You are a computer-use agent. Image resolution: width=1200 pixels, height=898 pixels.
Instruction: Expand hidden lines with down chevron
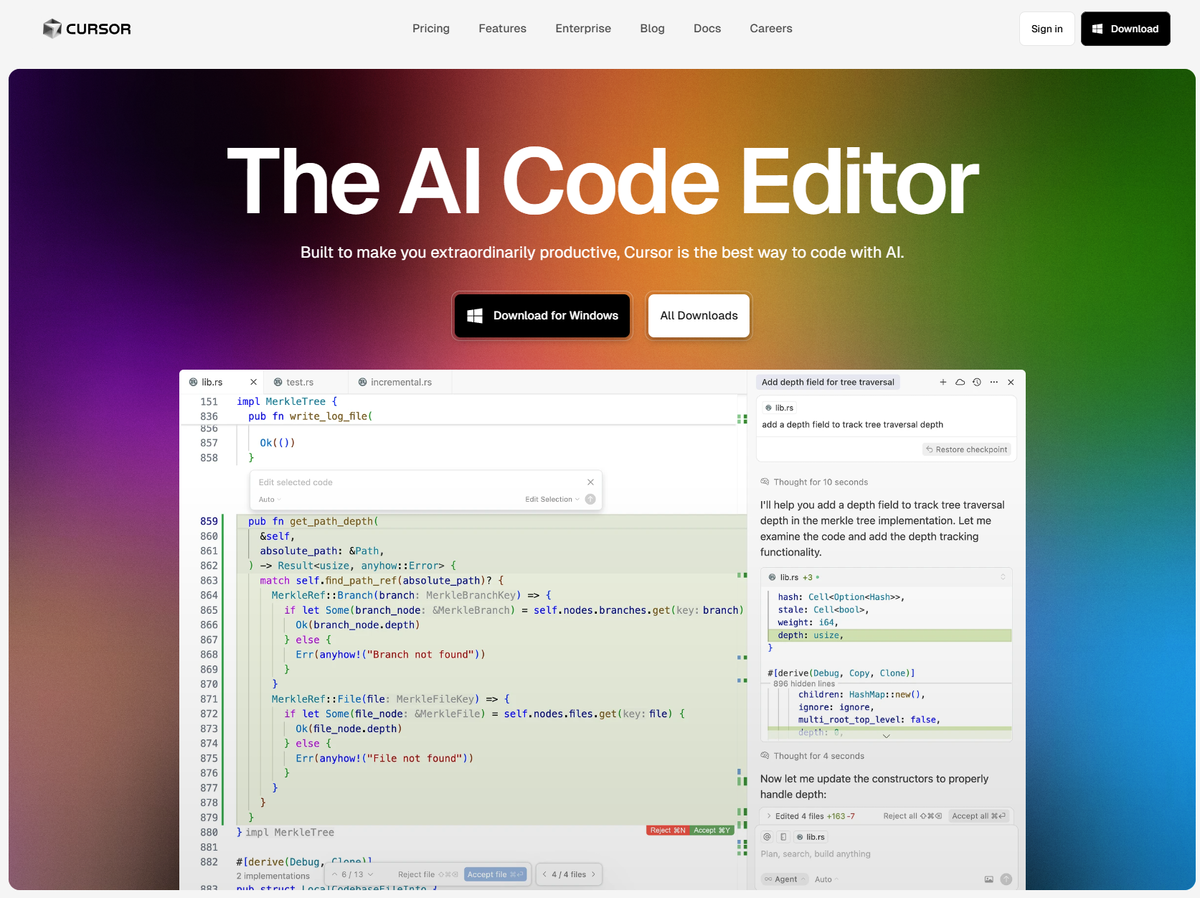coord(886,736)
